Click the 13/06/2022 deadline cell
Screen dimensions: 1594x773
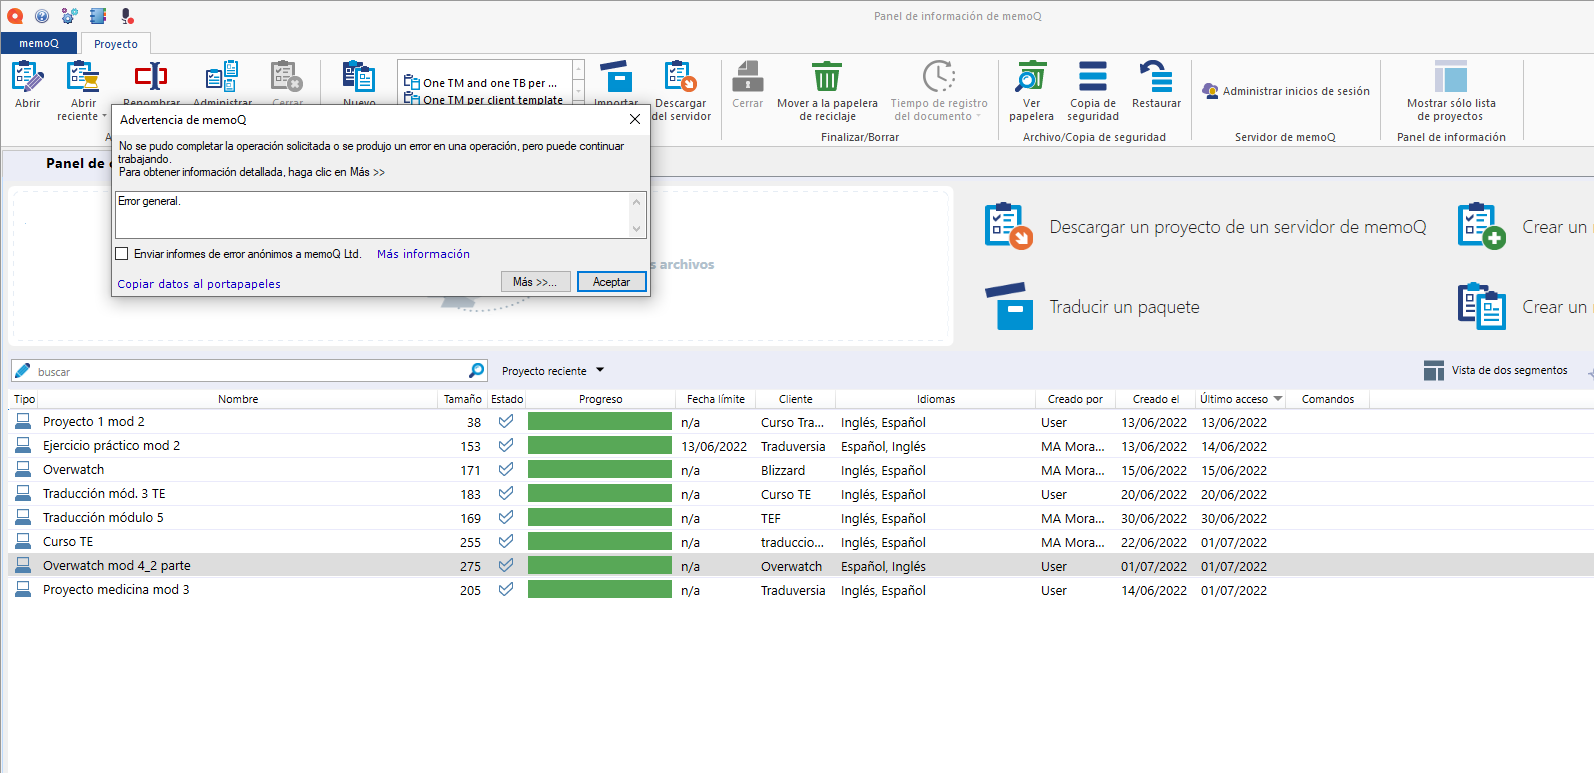click(x=714, y=446)
